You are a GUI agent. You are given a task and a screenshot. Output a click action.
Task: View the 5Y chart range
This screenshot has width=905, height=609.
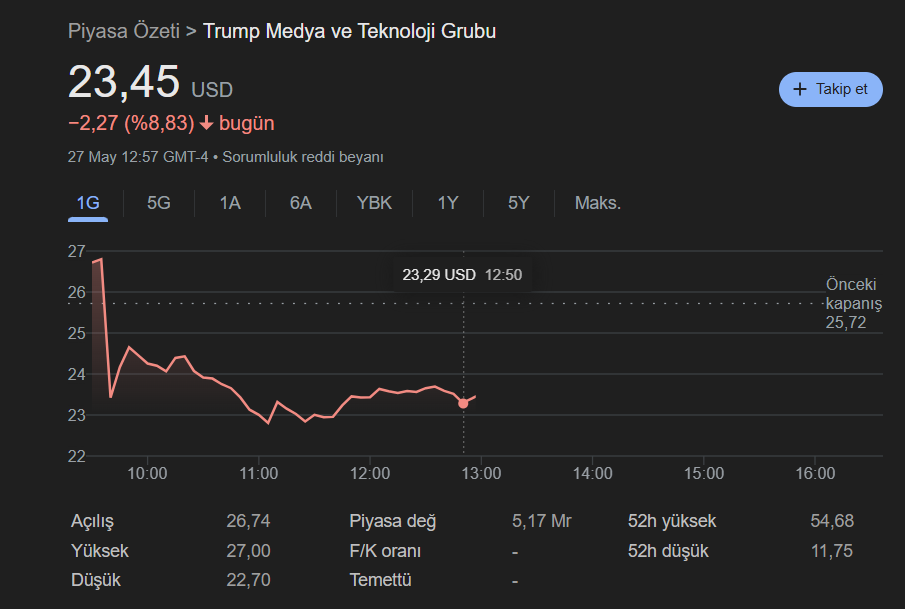tap(518, 203)
